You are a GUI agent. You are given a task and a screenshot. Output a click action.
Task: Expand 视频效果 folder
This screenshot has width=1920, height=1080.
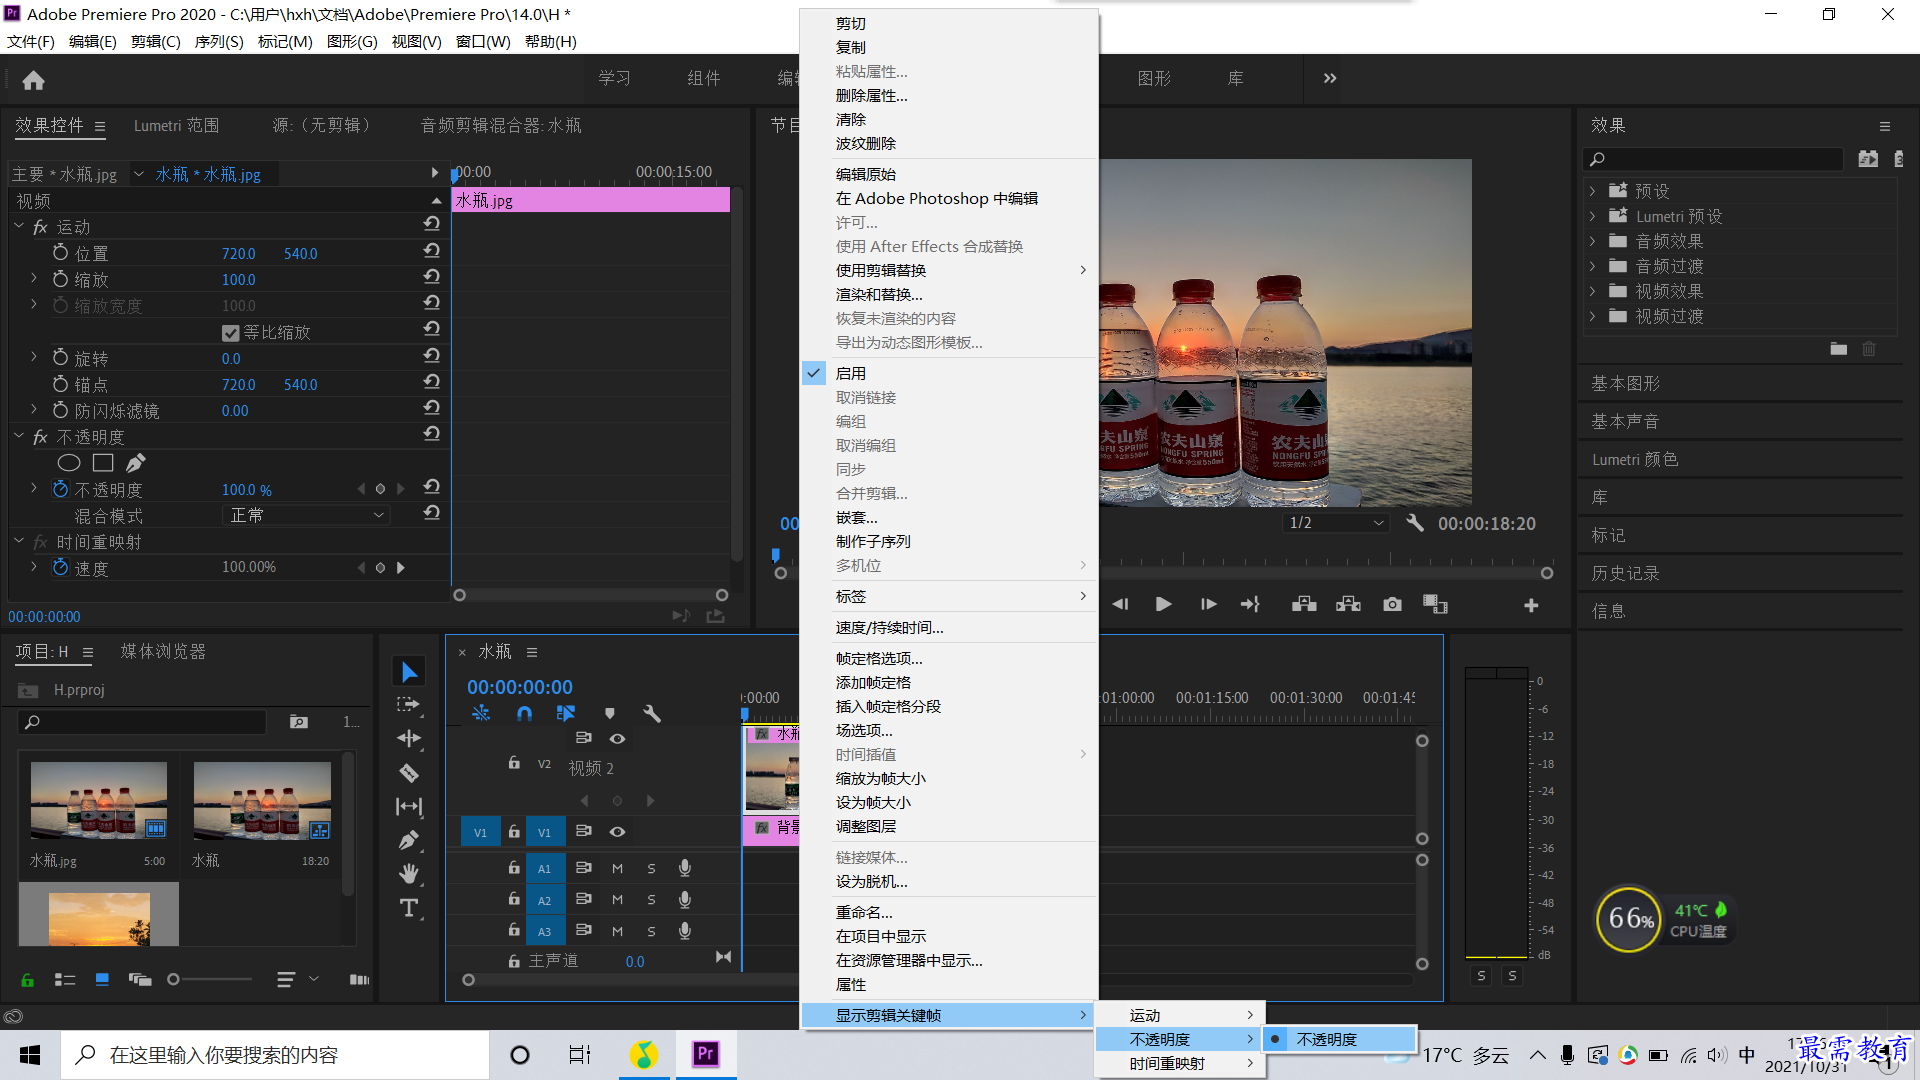tap(1592, 291)
